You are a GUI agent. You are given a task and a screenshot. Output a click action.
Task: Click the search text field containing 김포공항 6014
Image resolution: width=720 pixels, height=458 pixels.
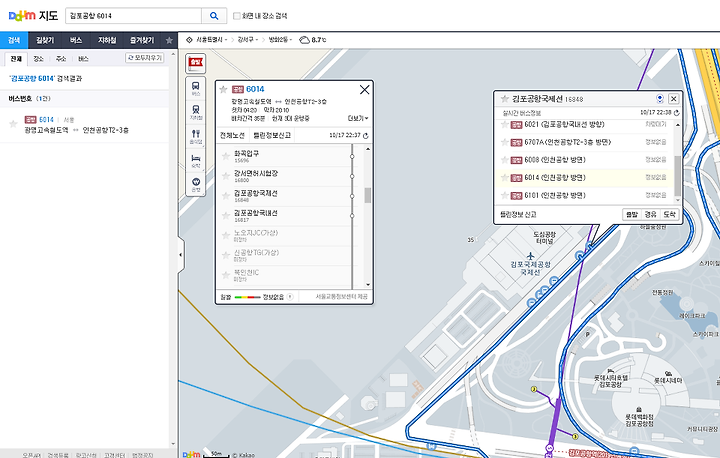click(134, 16)
